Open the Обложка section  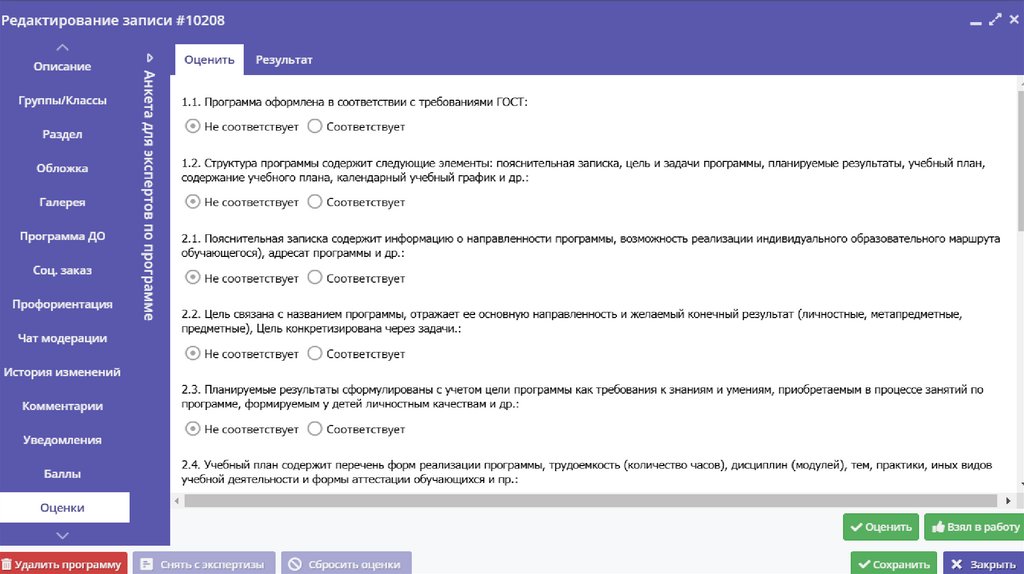[x=63, y=168]
